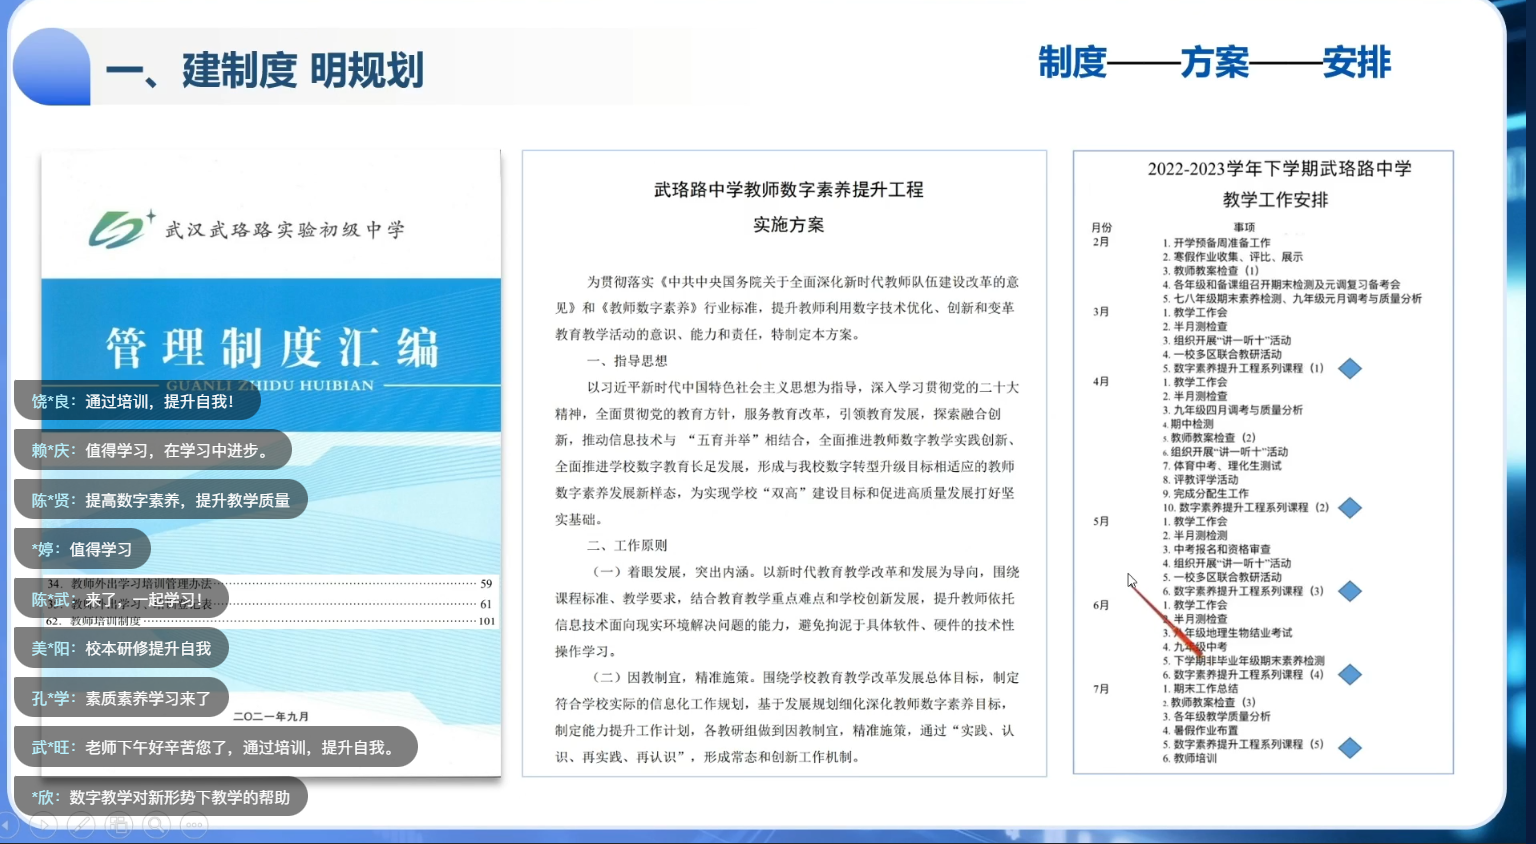Open more slideshow options (three dots)
The width and height of the screenshot is (1536, 844).
[x=194, y=826]
